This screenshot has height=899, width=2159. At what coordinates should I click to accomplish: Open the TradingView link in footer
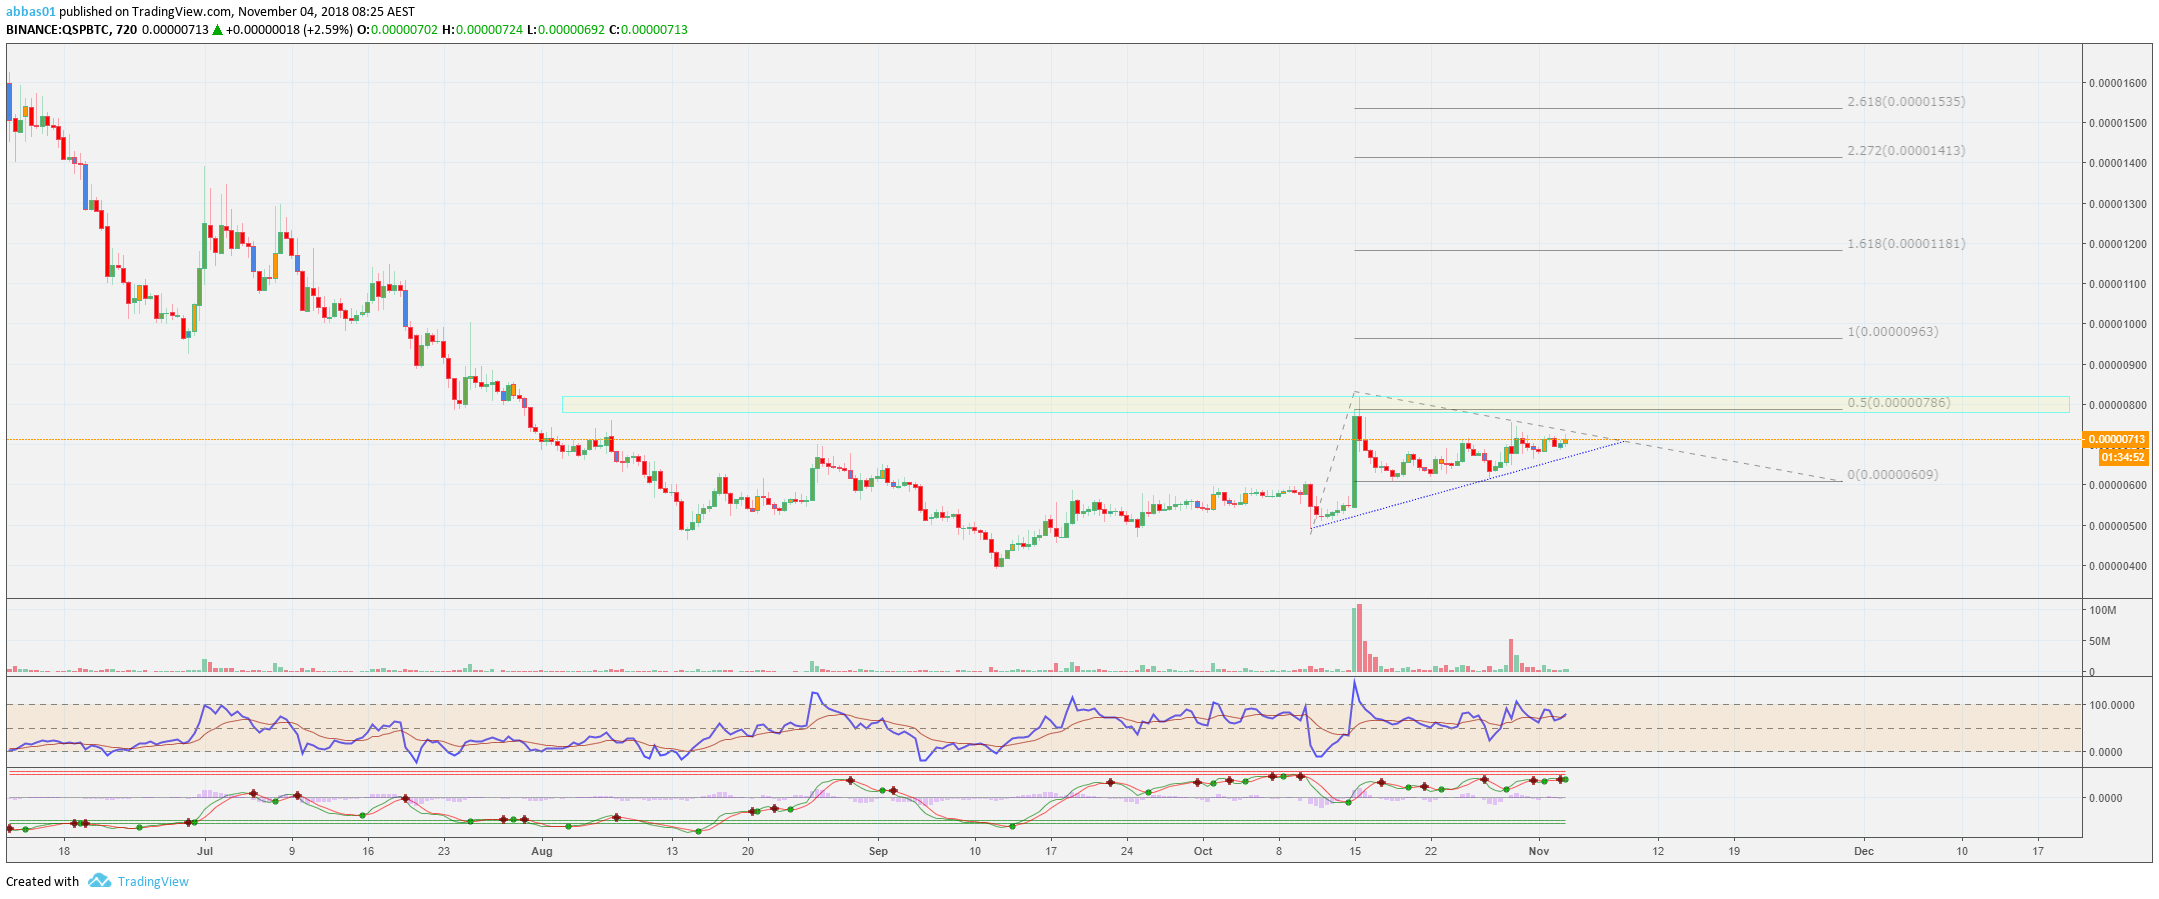[x=153, y=882]
